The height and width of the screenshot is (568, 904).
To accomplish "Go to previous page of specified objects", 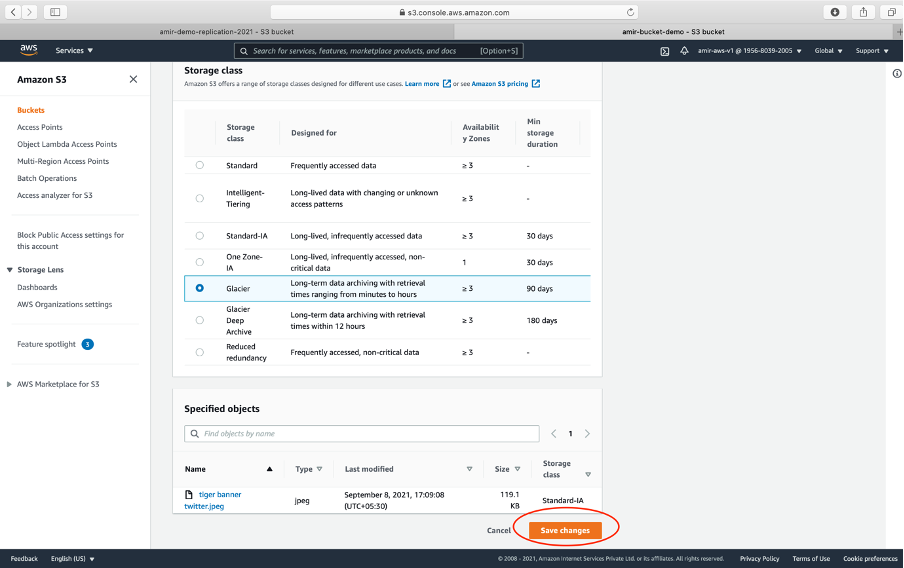I will [x=553, y=434].
